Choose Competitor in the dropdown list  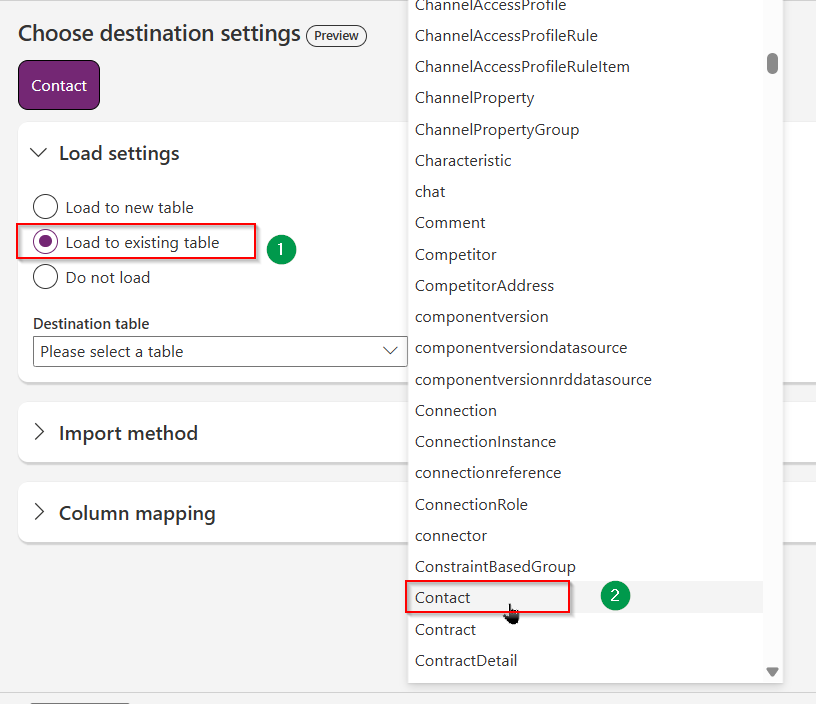[x=585, y=254]
